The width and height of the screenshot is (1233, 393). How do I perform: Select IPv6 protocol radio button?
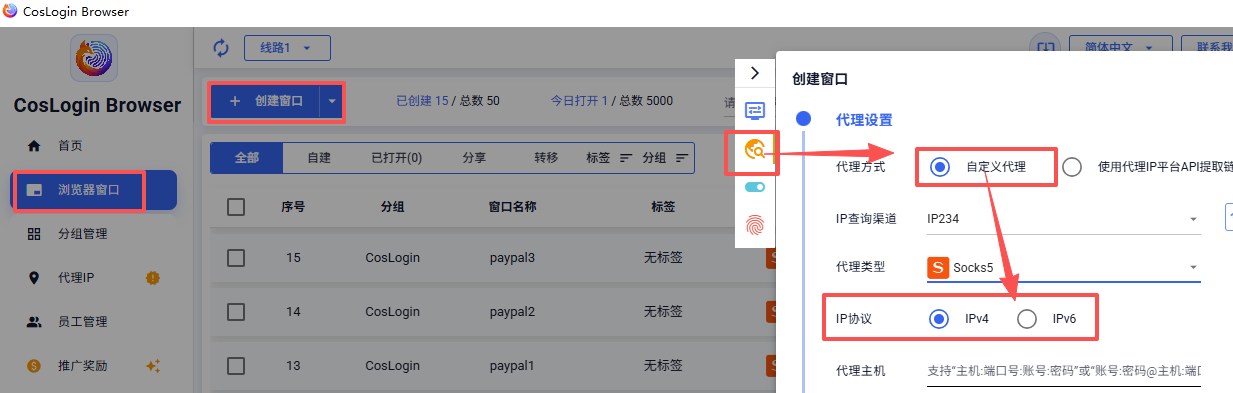pos(1027,319)
